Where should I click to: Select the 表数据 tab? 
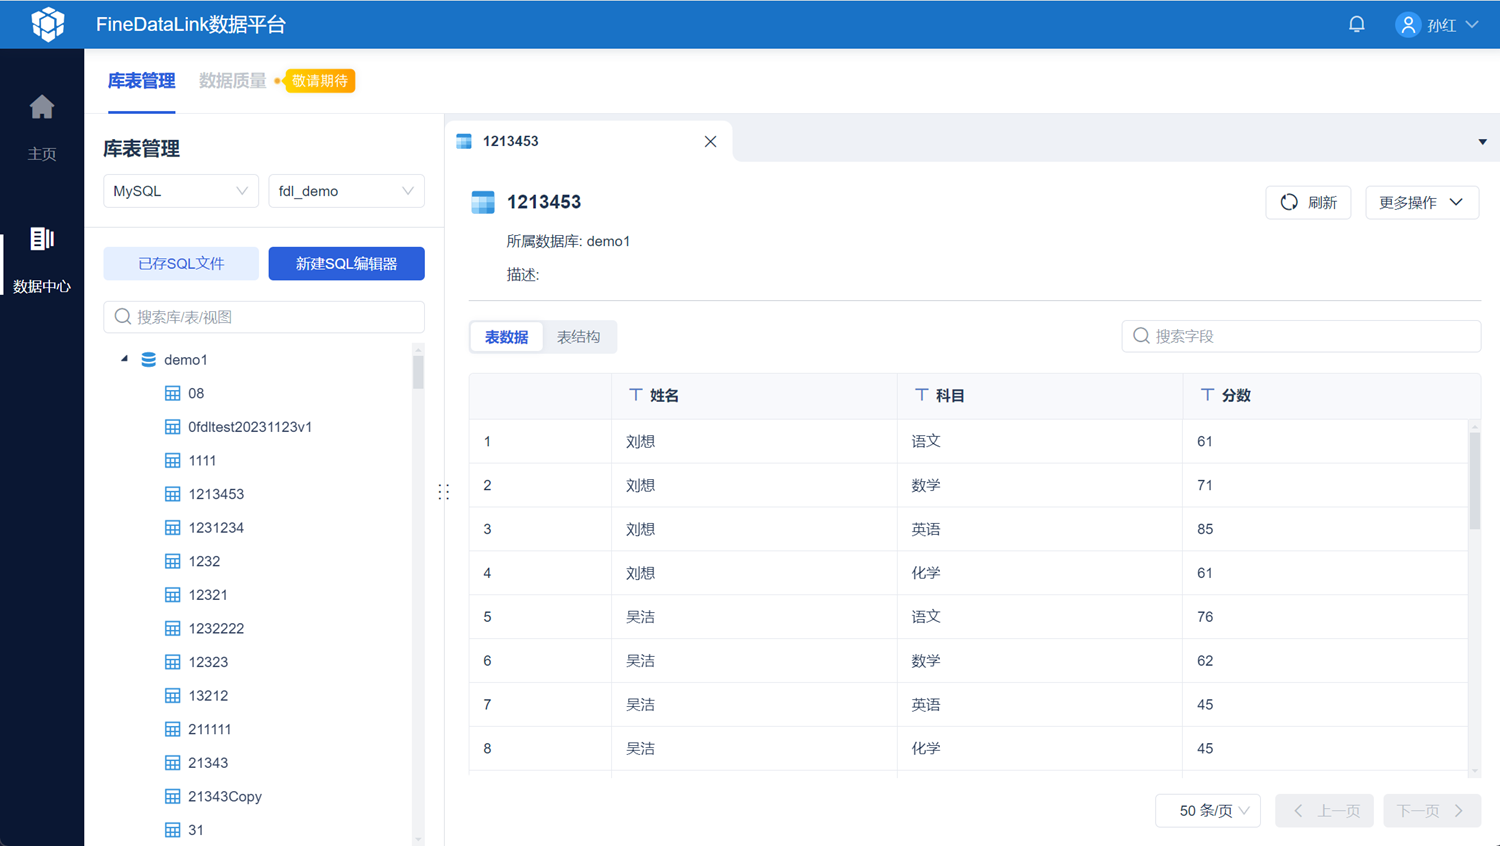tap(507, 337)
